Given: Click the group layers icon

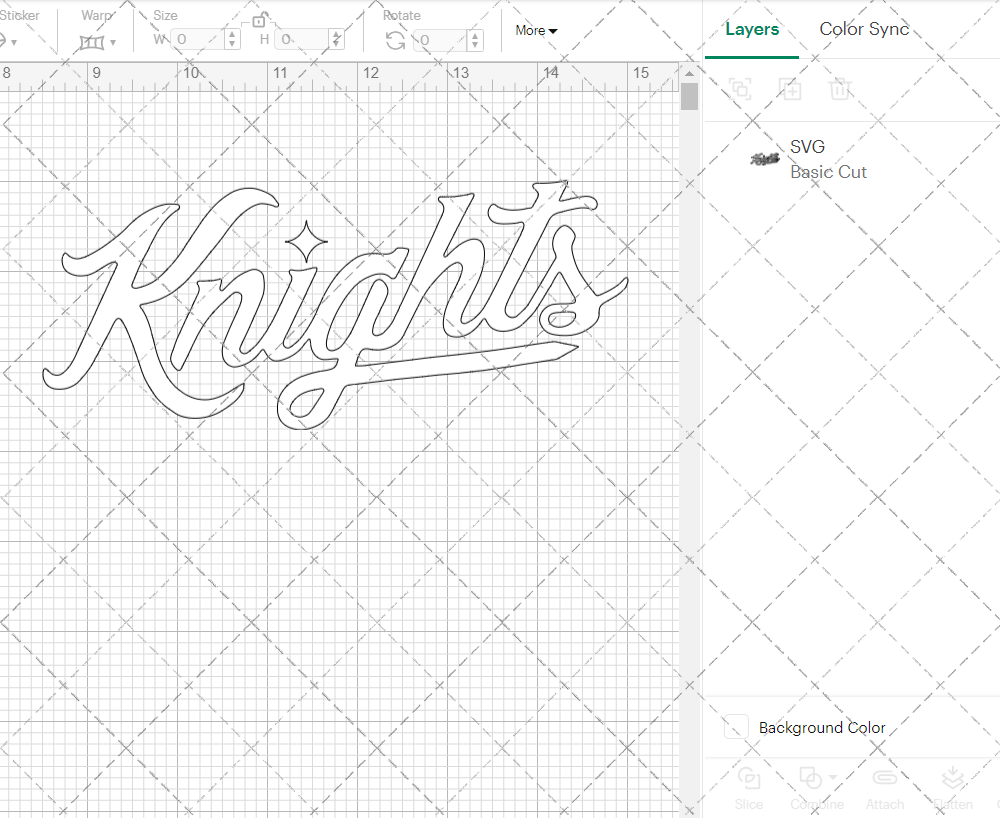Looking at the screenshot, I should 740,89.
